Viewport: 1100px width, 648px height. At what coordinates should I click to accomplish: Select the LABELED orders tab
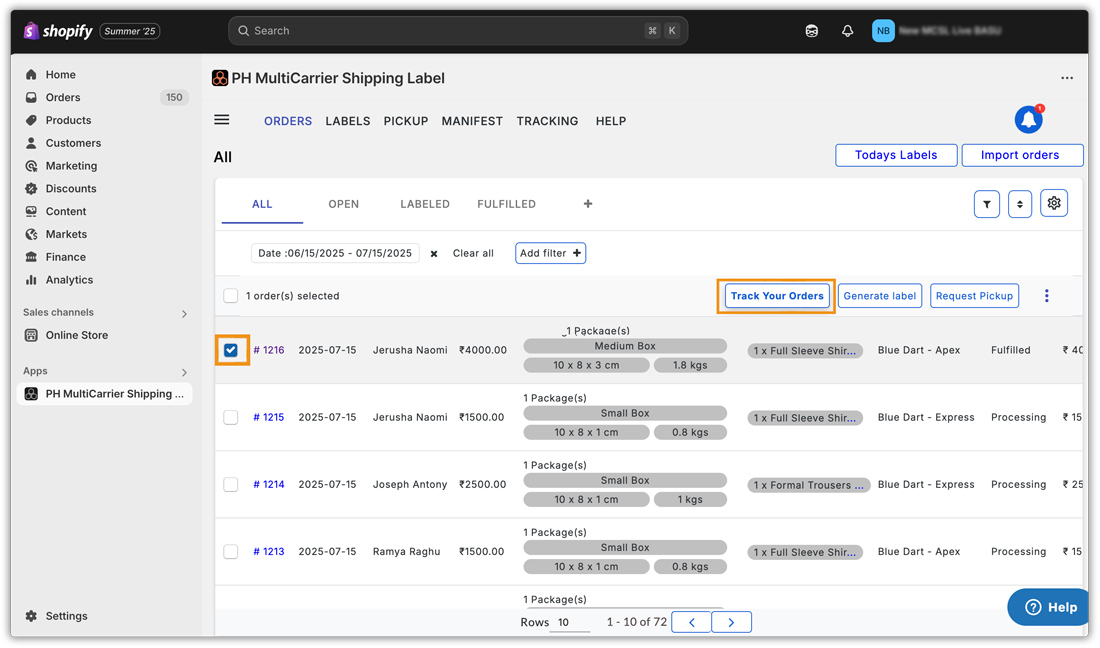coord(425,204)
